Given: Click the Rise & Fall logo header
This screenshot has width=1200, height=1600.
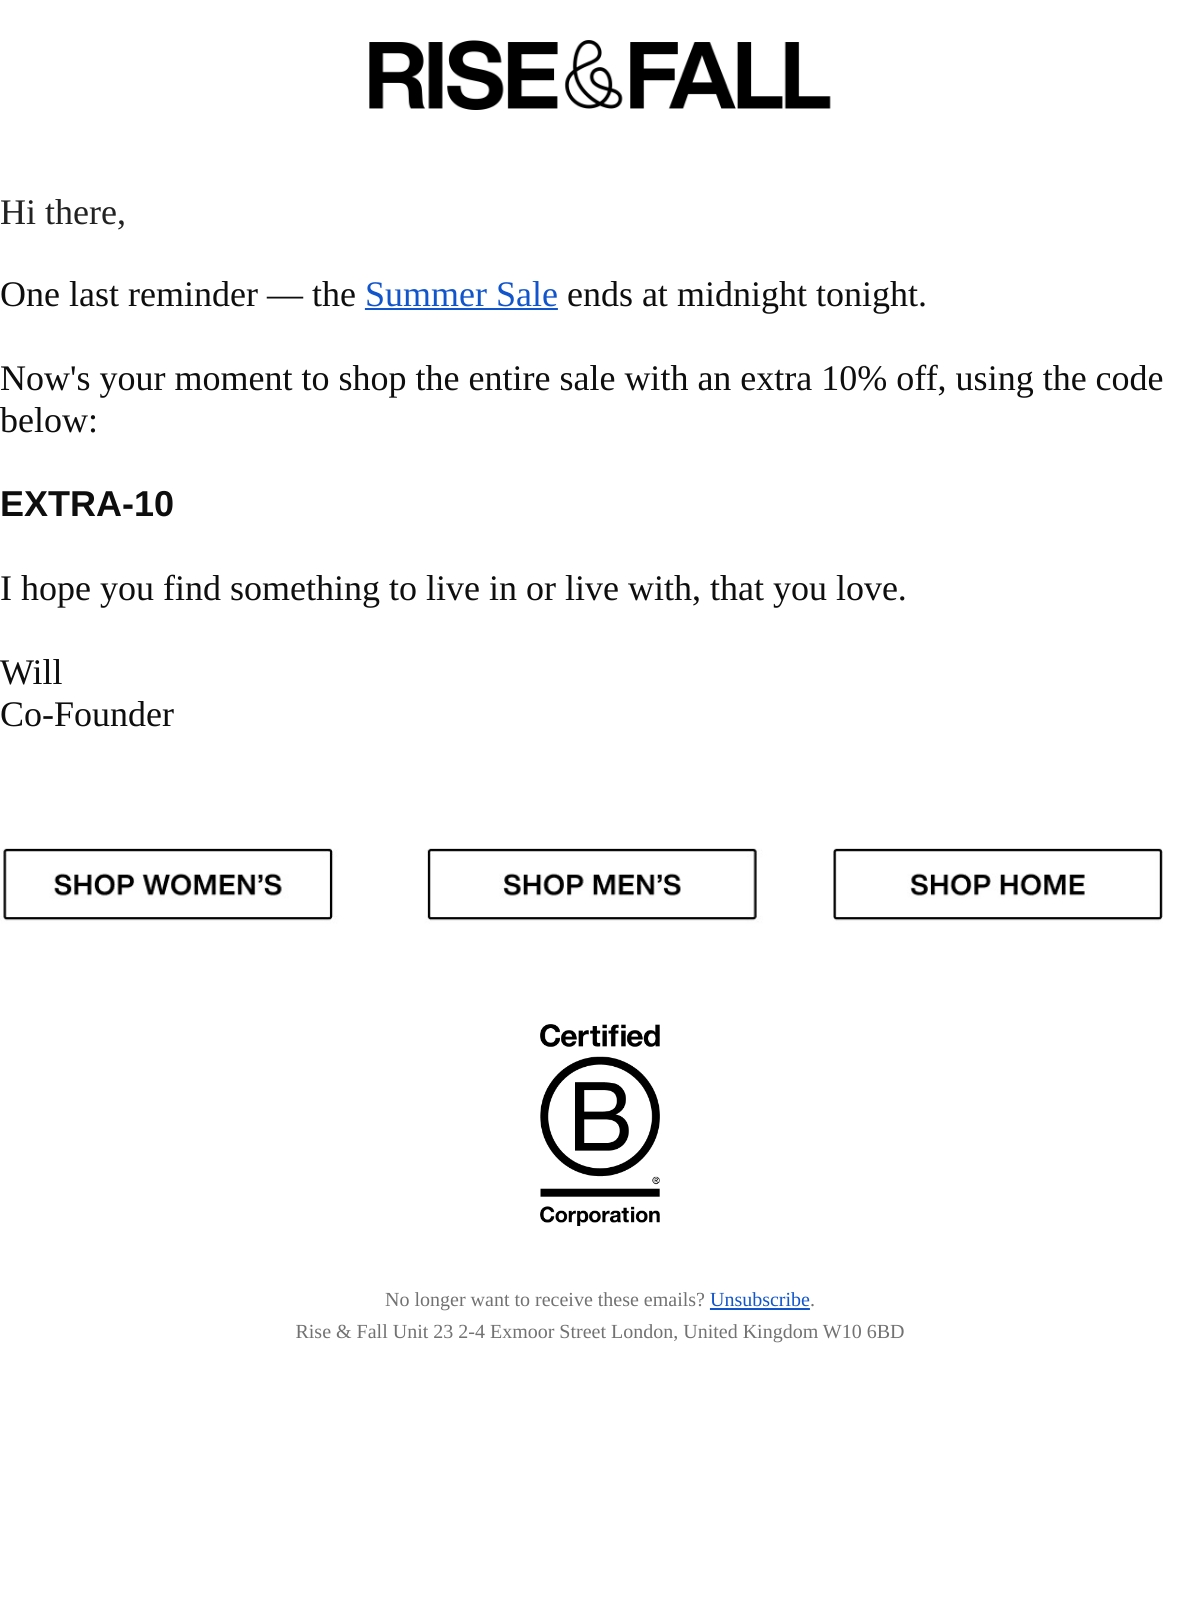Looking at the screenshot, I should (x=599, y=75).
